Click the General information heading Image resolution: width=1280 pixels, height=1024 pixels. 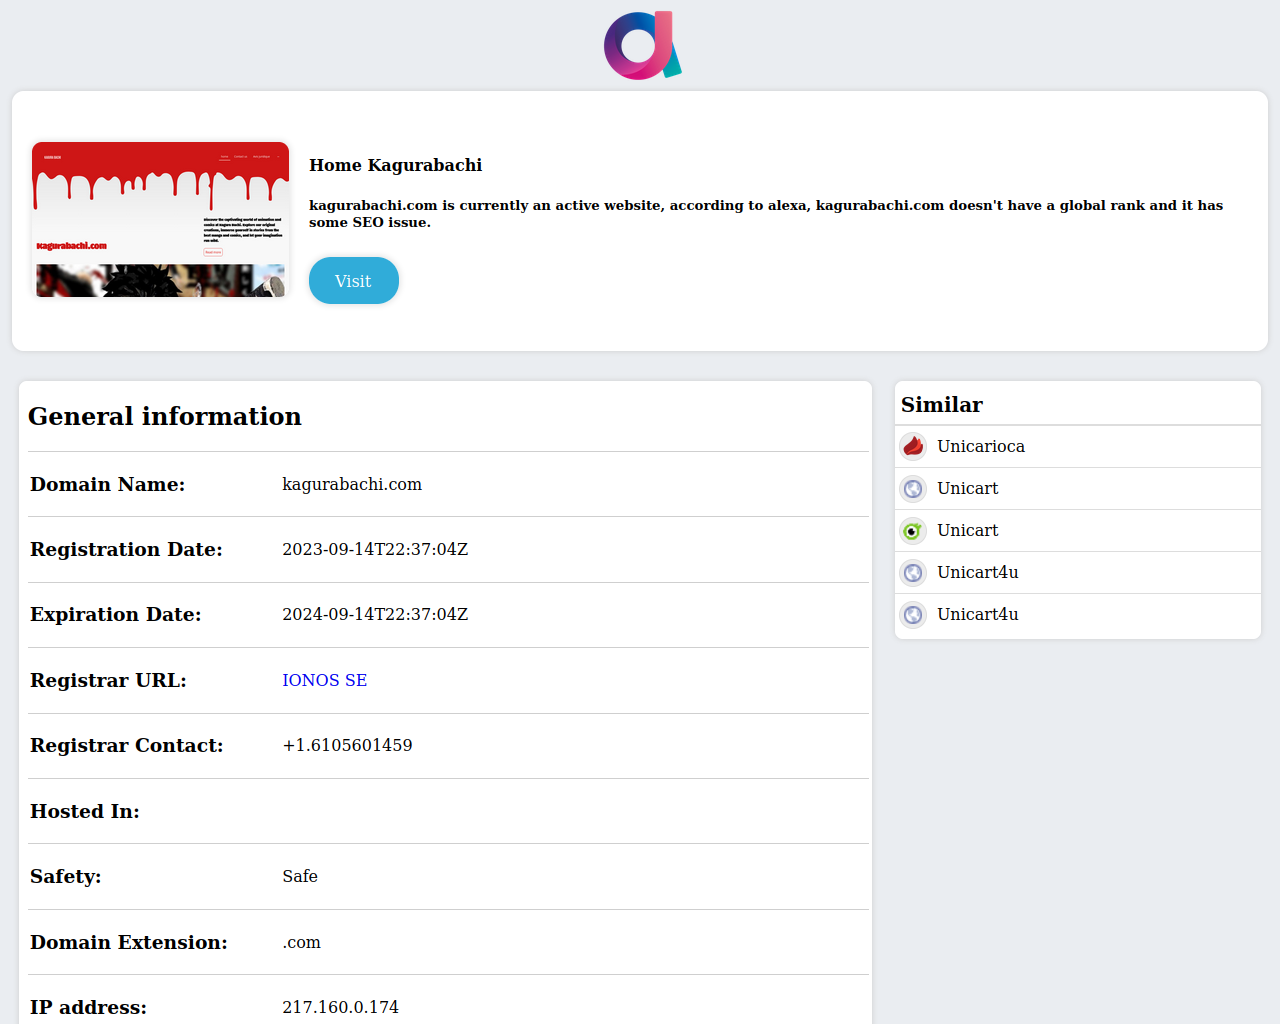[165, 416]
